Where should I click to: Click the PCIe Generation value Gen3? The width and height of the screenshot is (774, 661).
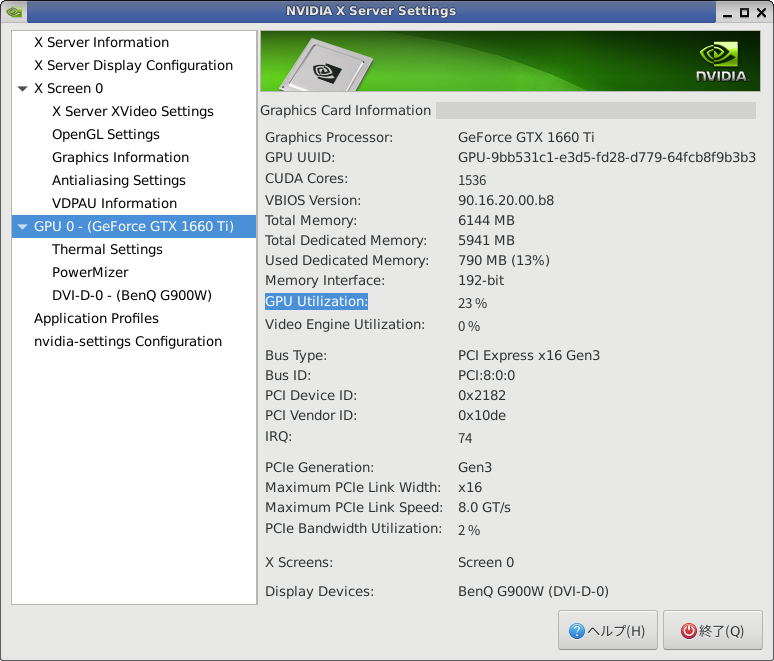475,467
